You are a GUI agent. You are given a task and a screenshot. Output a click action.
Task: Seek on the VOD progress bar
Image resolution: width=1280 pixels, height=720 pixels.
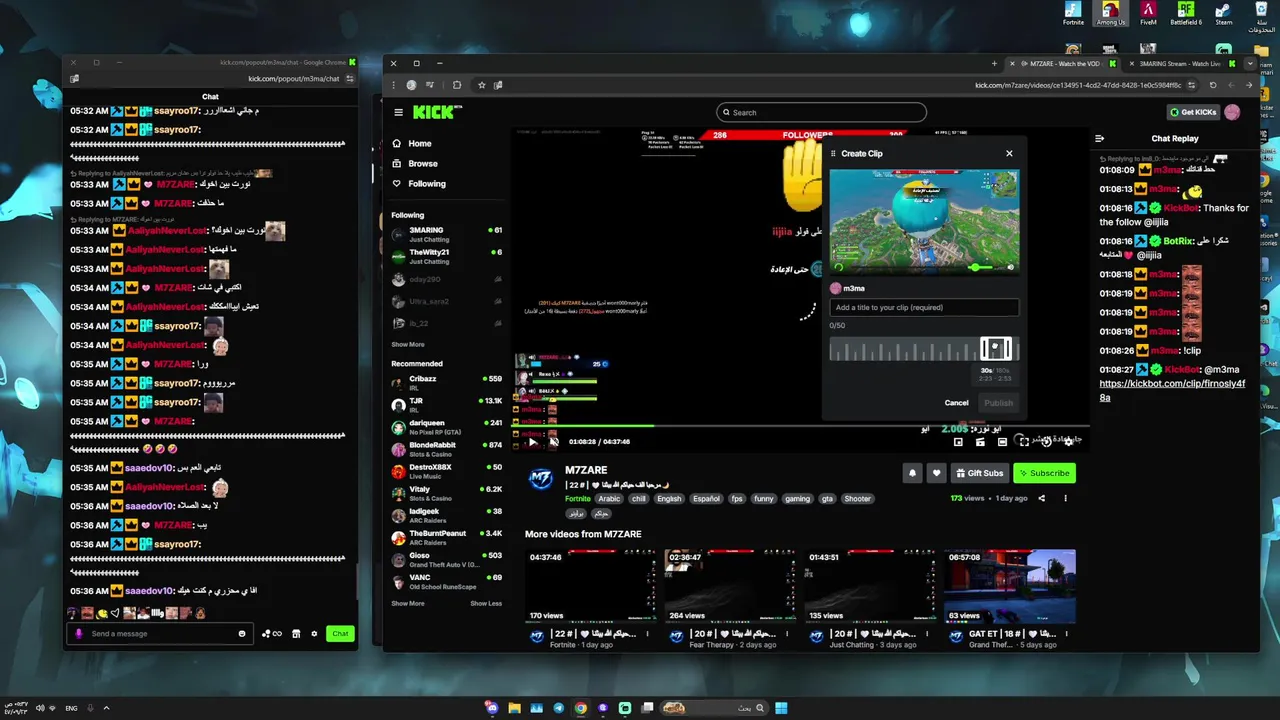click(x=800, y=427)
